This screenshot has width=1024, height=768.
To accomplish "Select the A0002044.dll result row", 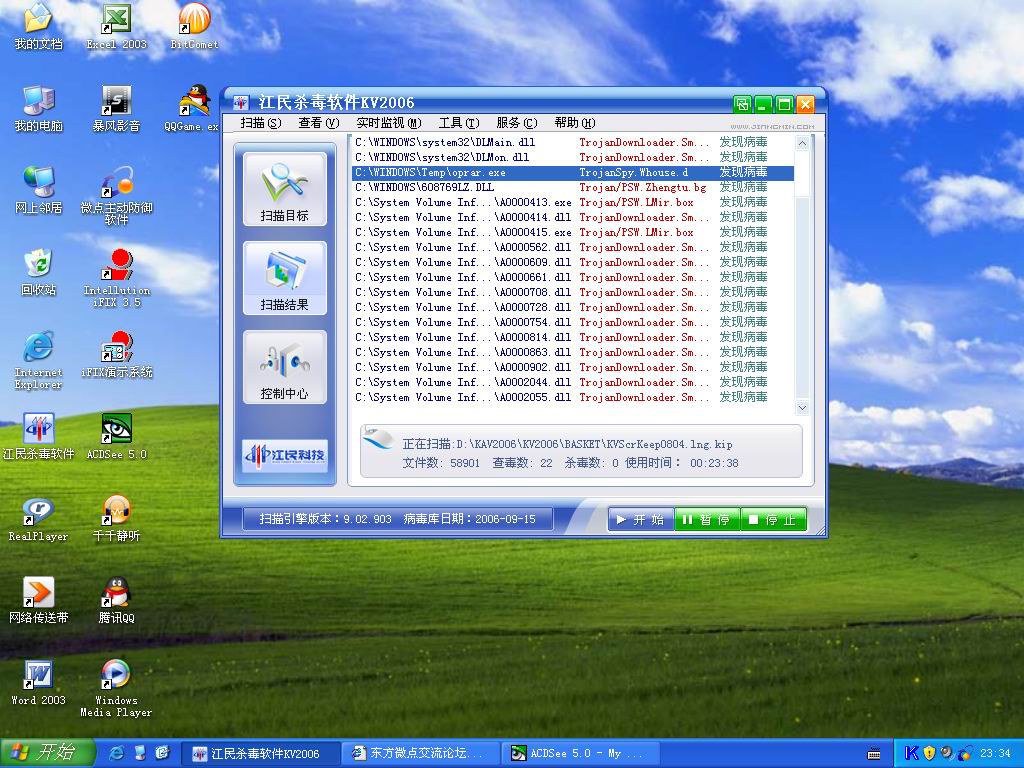I will pos(573,383).
